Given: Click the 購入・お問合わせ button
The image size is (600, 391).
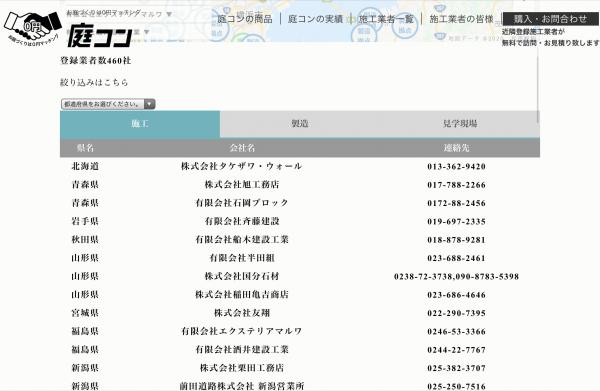Looking at the screenshot, I should click(550, 19).
